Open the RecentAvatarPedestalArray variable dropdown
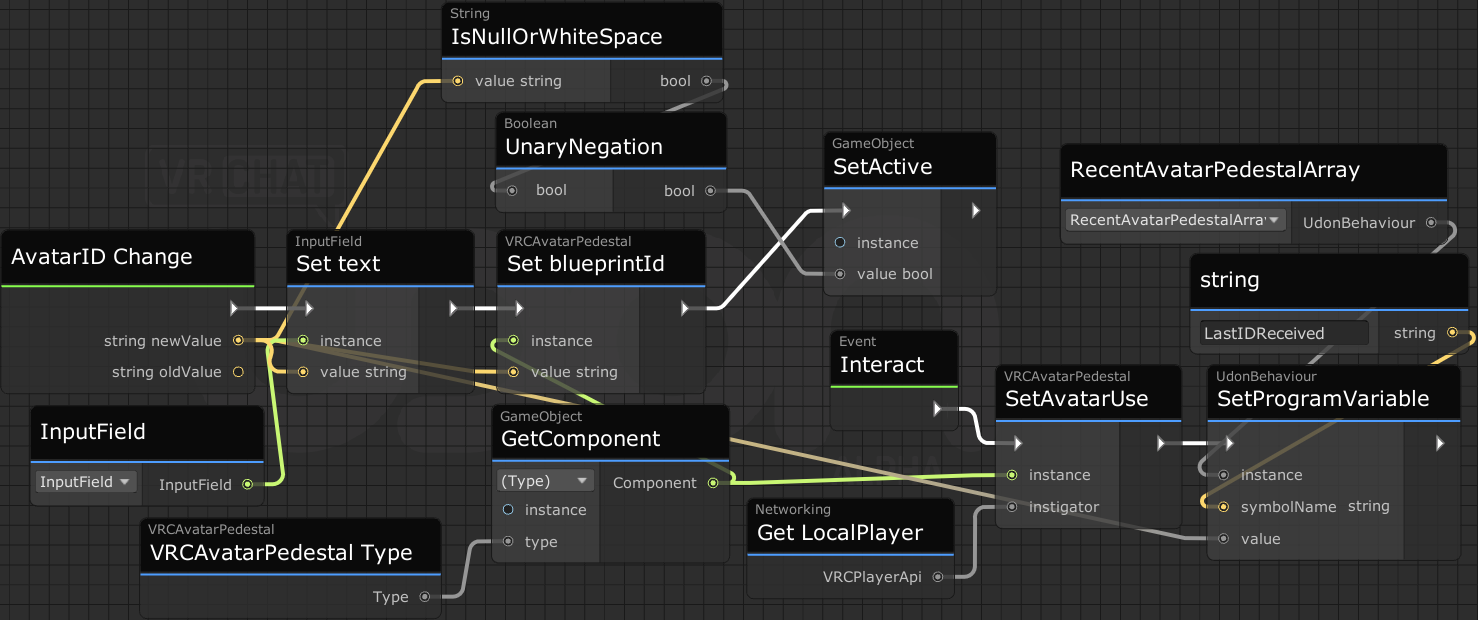This screenshot has height=620, width=1478. pos(1175,220)
